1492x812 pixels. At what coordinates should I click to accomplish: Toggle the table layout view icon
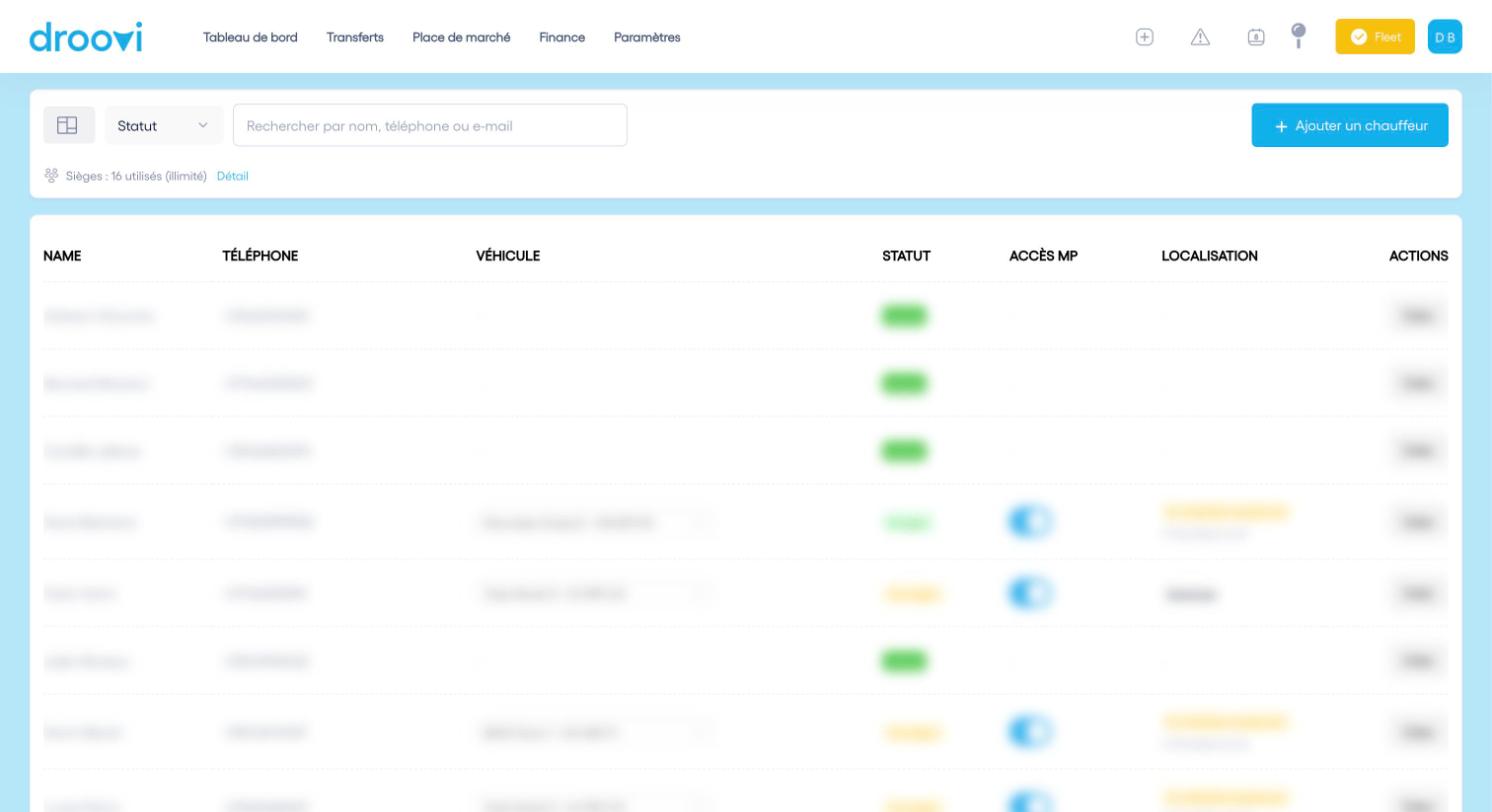pyautogui.click(x=68, y=125)
